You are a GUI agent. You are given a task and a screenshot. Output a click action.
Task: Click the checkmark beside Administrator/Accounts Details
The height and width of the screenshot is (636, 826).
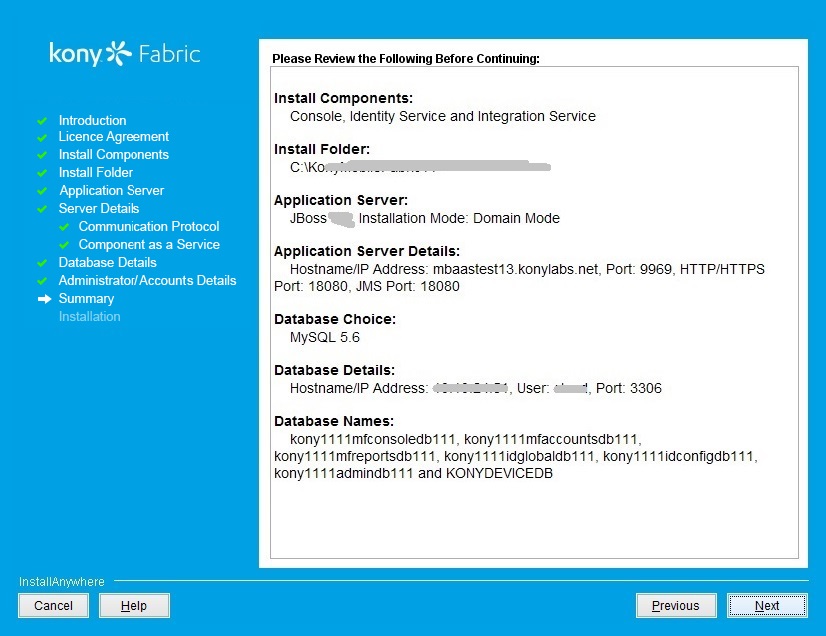click(42, 280)
